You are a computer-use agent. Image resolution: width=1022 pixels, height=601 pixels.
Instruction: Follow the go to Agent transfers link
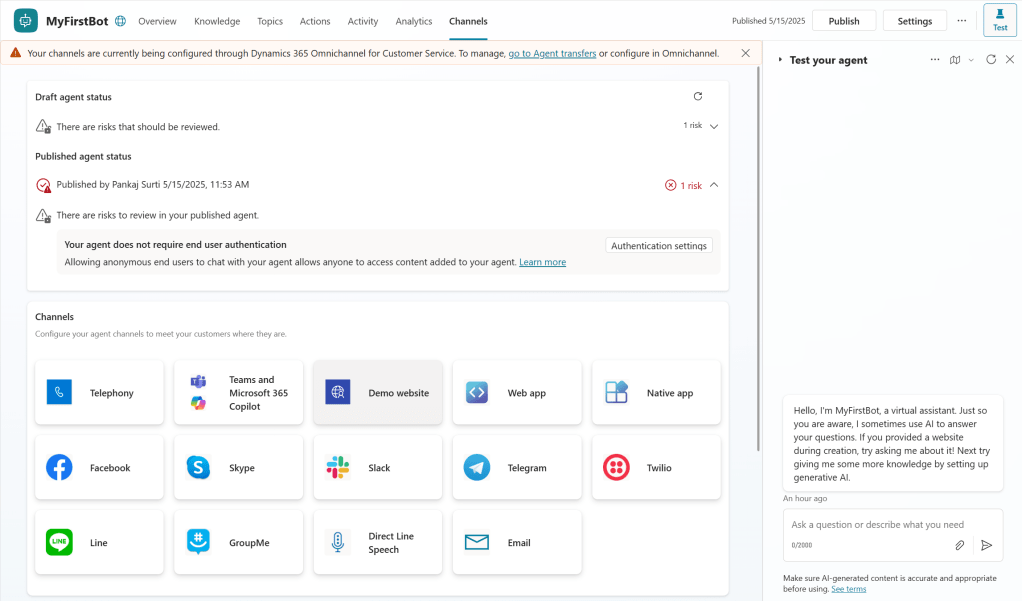click(x=552, y=53)
